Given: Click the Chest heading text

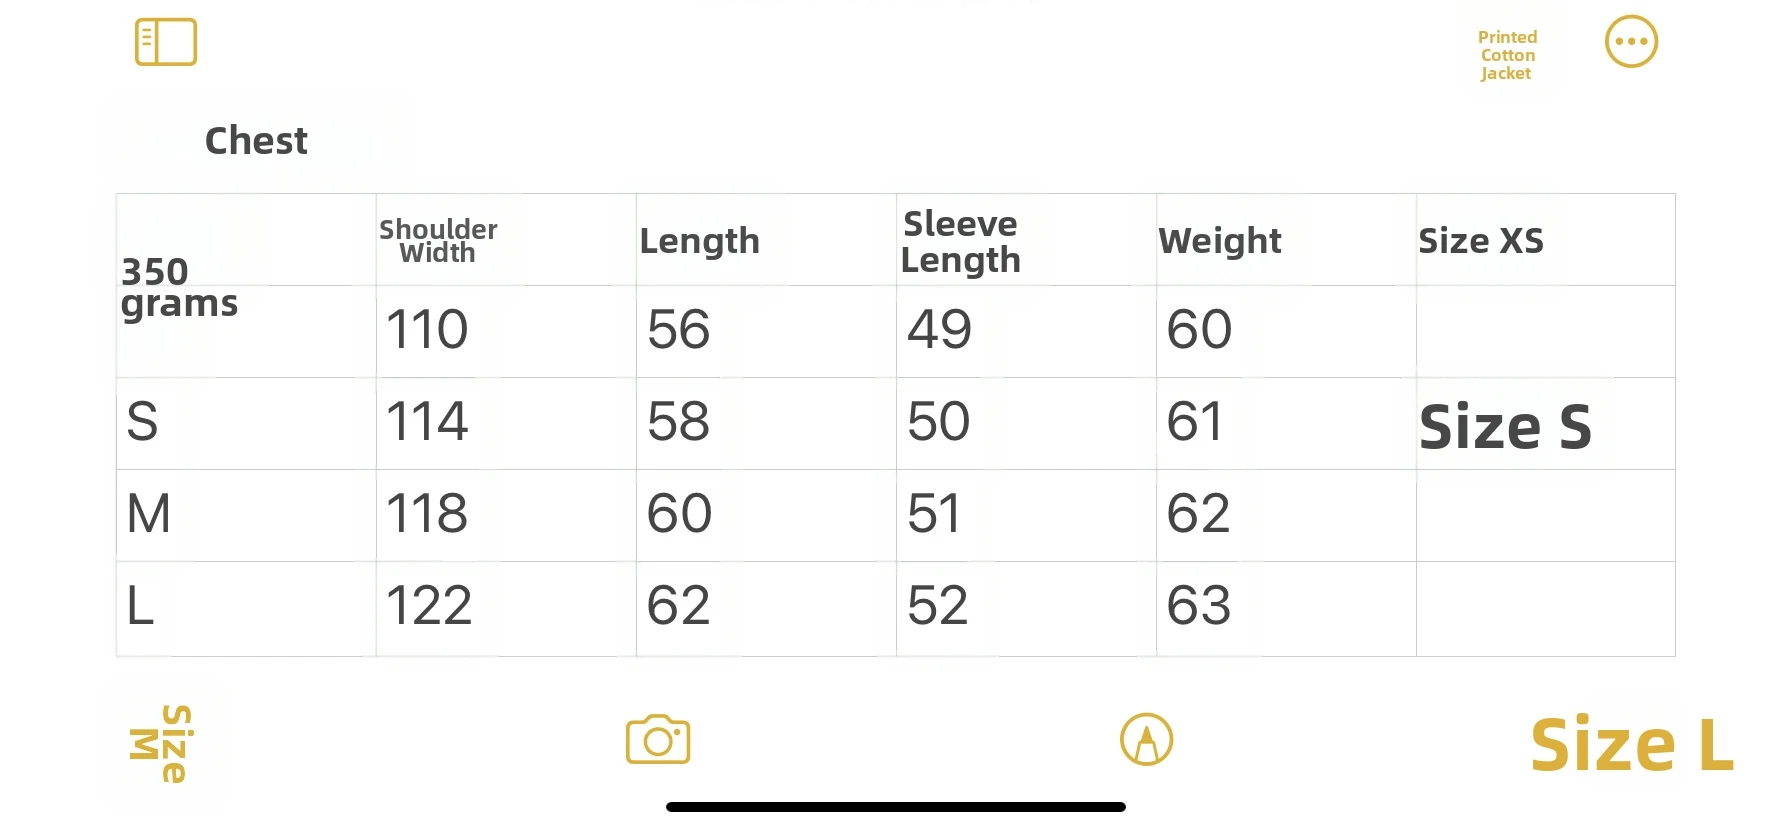Looking at the screenshot, I should [x=256, y=141].
